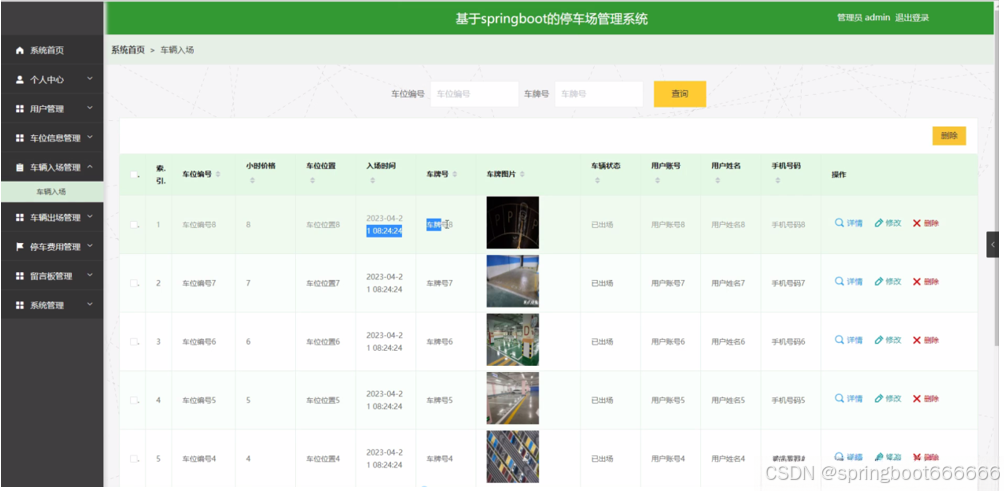Click 删除 delete for row 车位编号5
Screen dimensions: 1004x491
click(x=925, y=398)
